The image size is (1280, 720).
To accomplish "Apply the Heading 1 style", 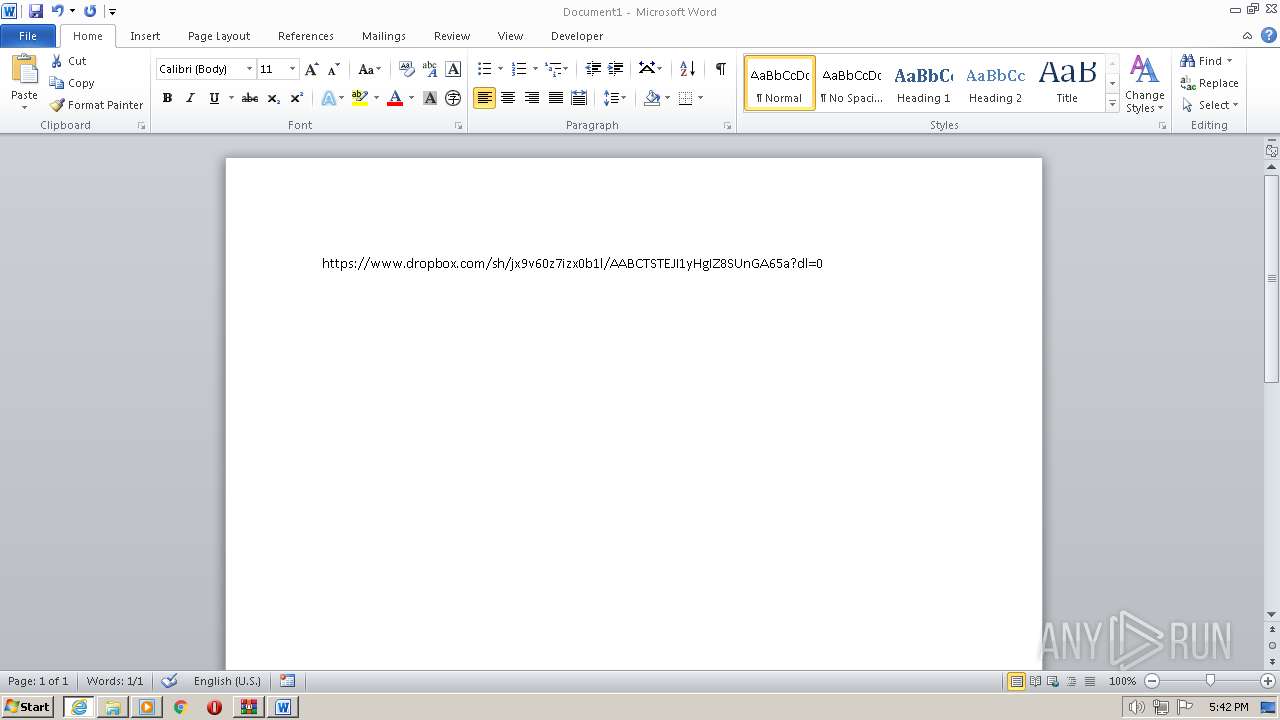I will (x=923, y=82).
